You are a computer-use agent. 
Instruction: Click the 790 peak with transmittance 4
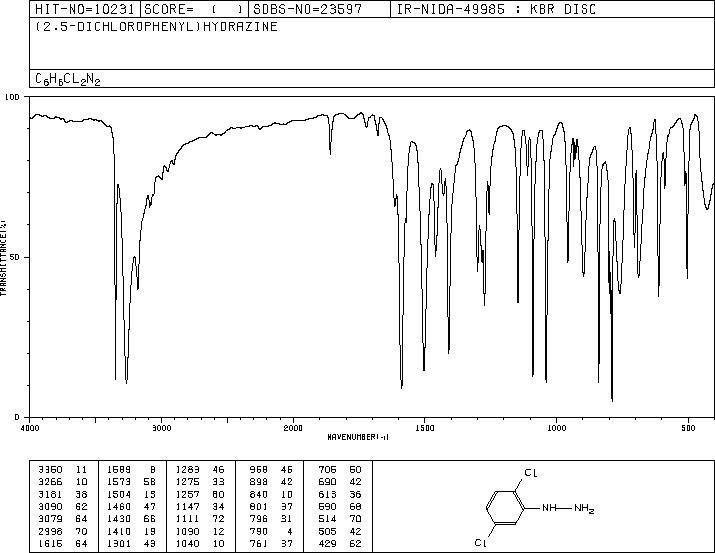tap(271, 531)
